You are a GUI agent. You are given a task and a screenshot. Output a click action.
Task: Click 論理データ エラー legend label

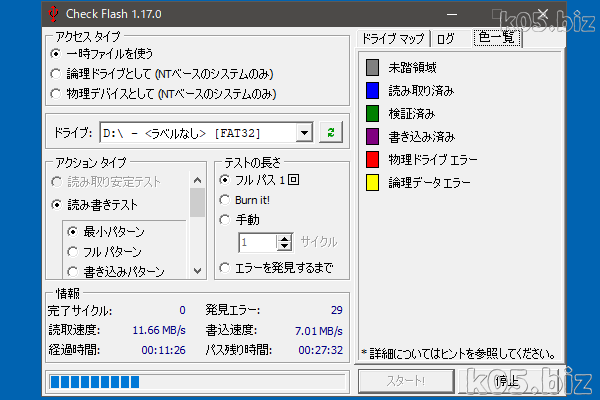point(429,183)
